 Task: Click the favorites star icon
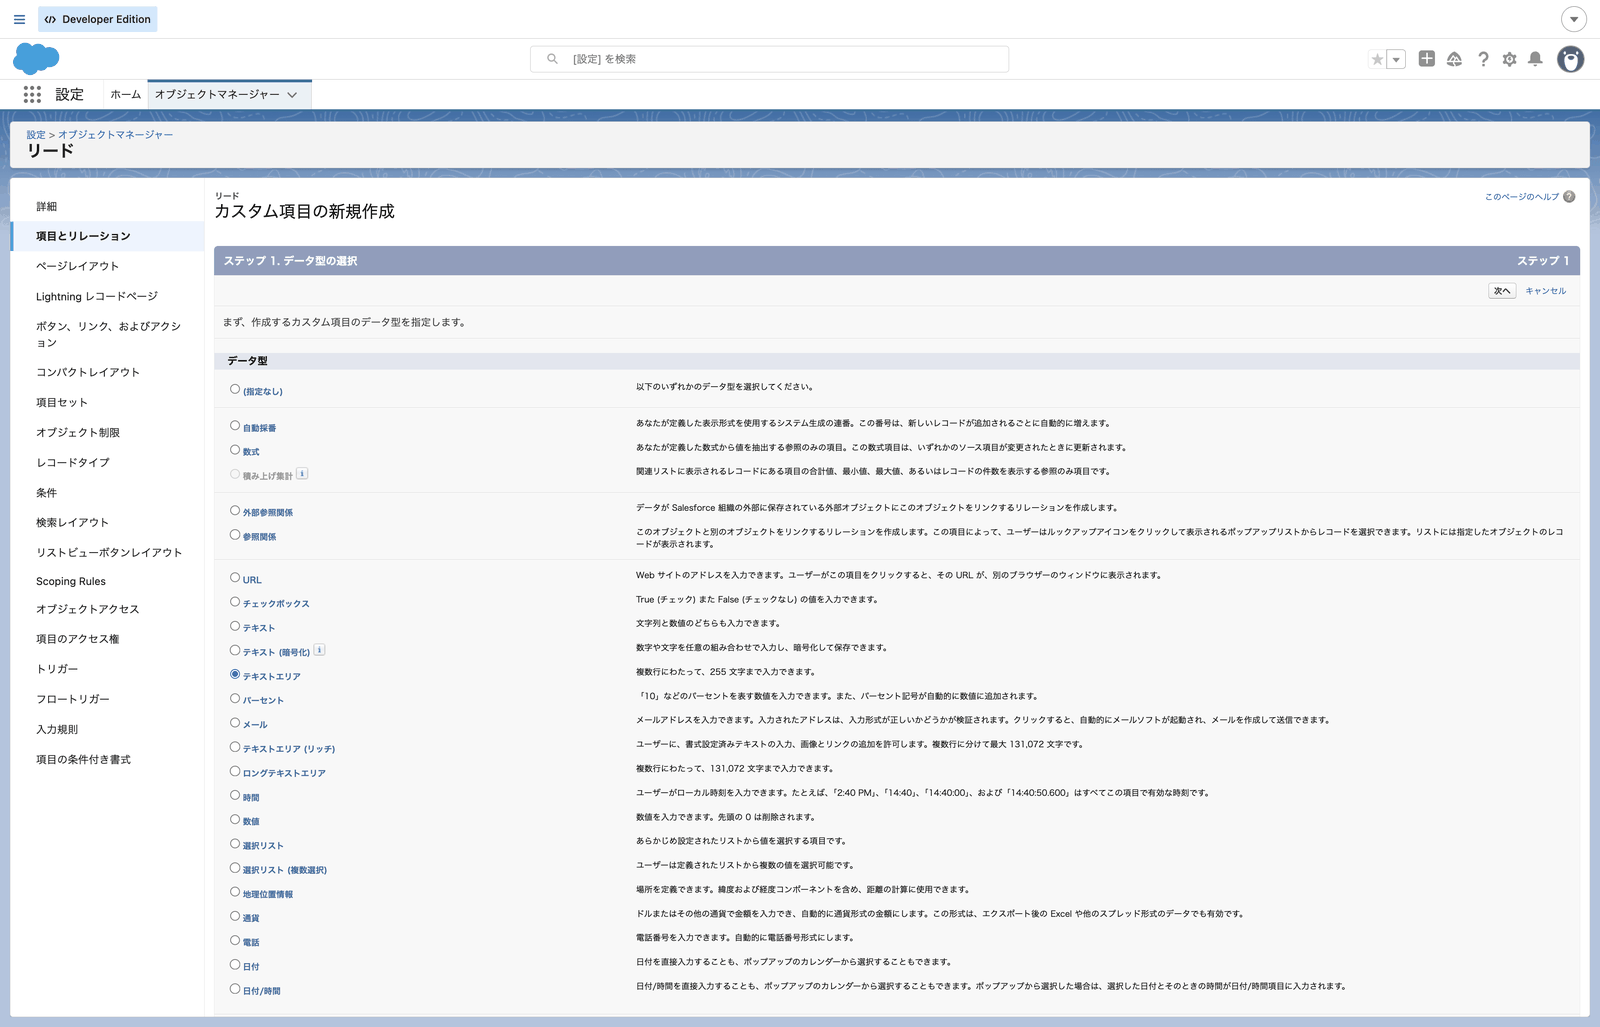1377,59
